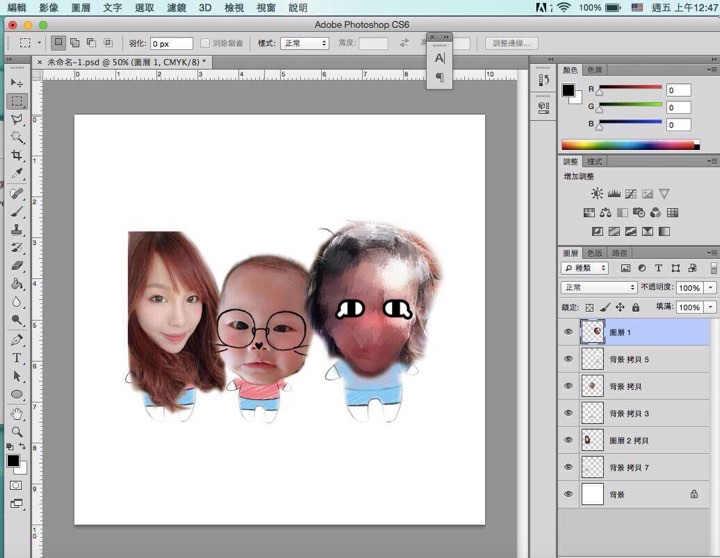720x558 pixels.
Task: Open the 濾鏡 menu
Action: pos(177,7)
